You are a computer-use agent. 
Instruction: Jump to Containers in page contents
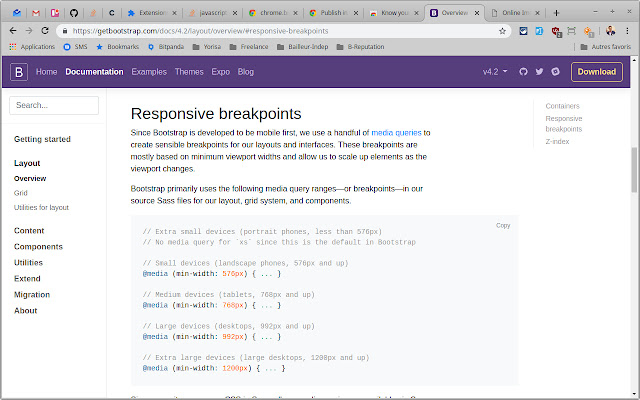tap(562, 106)
